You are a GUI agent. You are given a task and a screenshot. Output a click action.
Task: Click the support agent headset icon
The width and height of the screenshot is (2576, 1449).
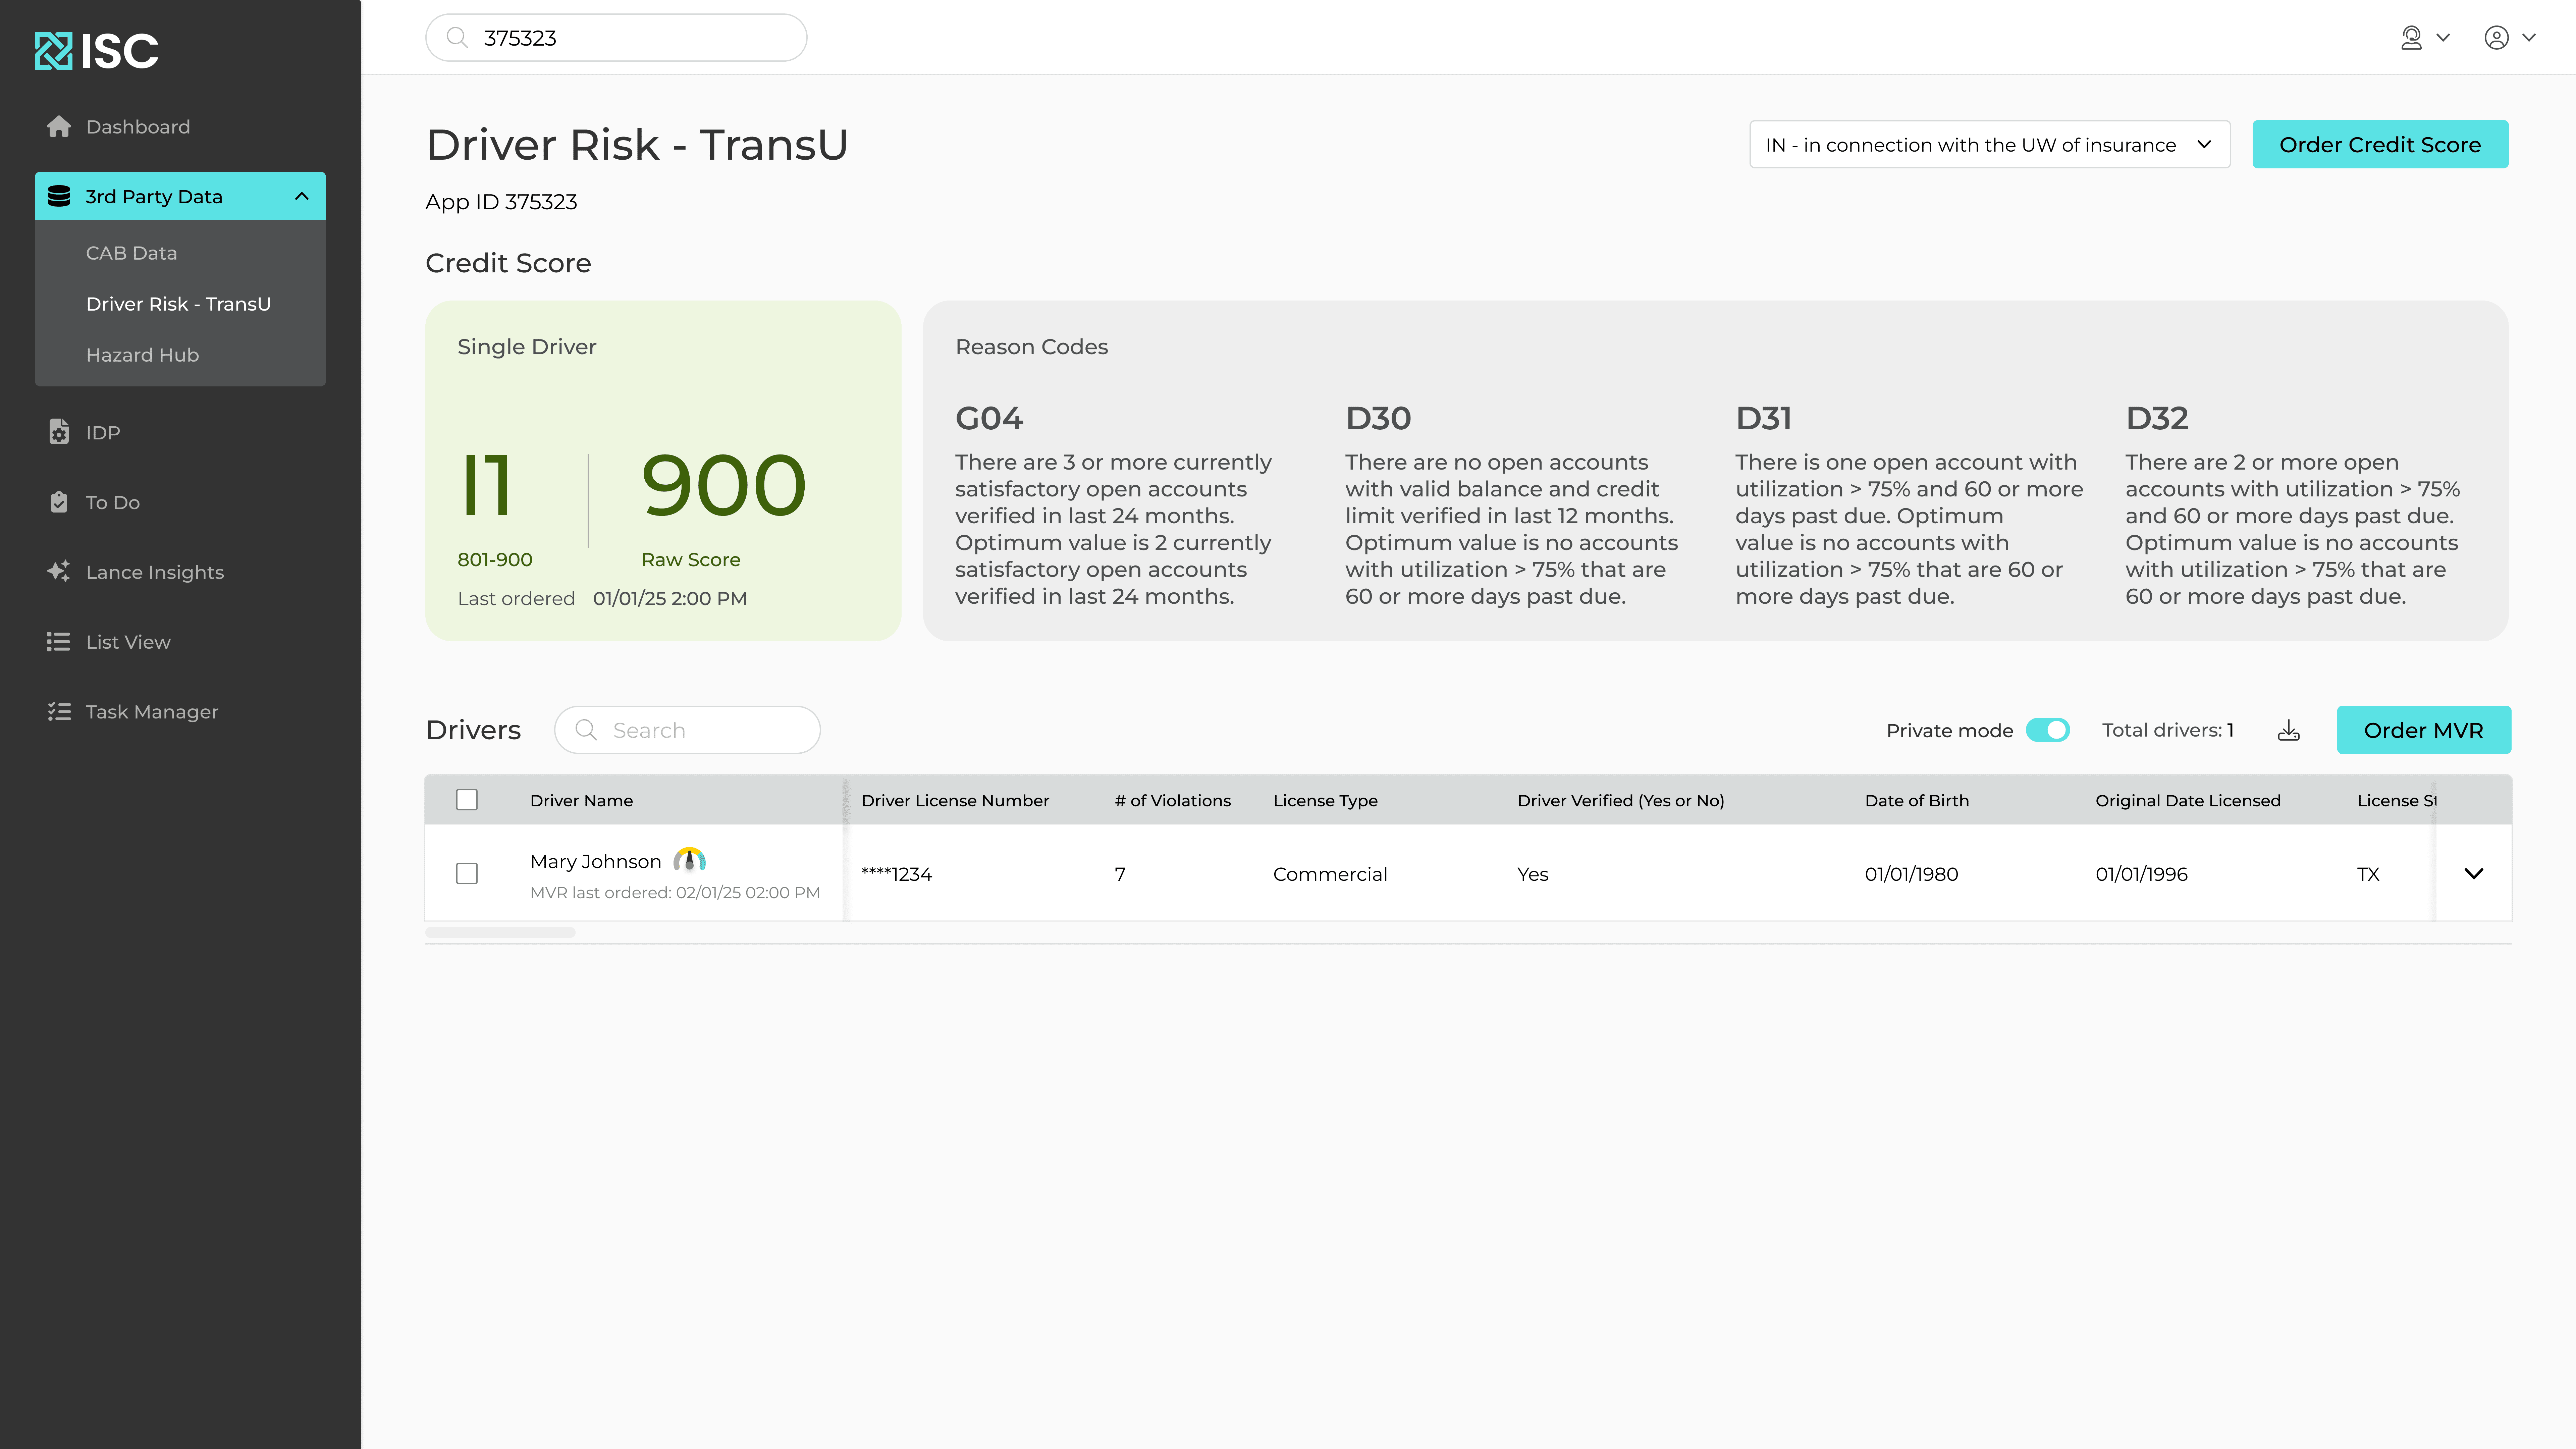coord(2411,38)
